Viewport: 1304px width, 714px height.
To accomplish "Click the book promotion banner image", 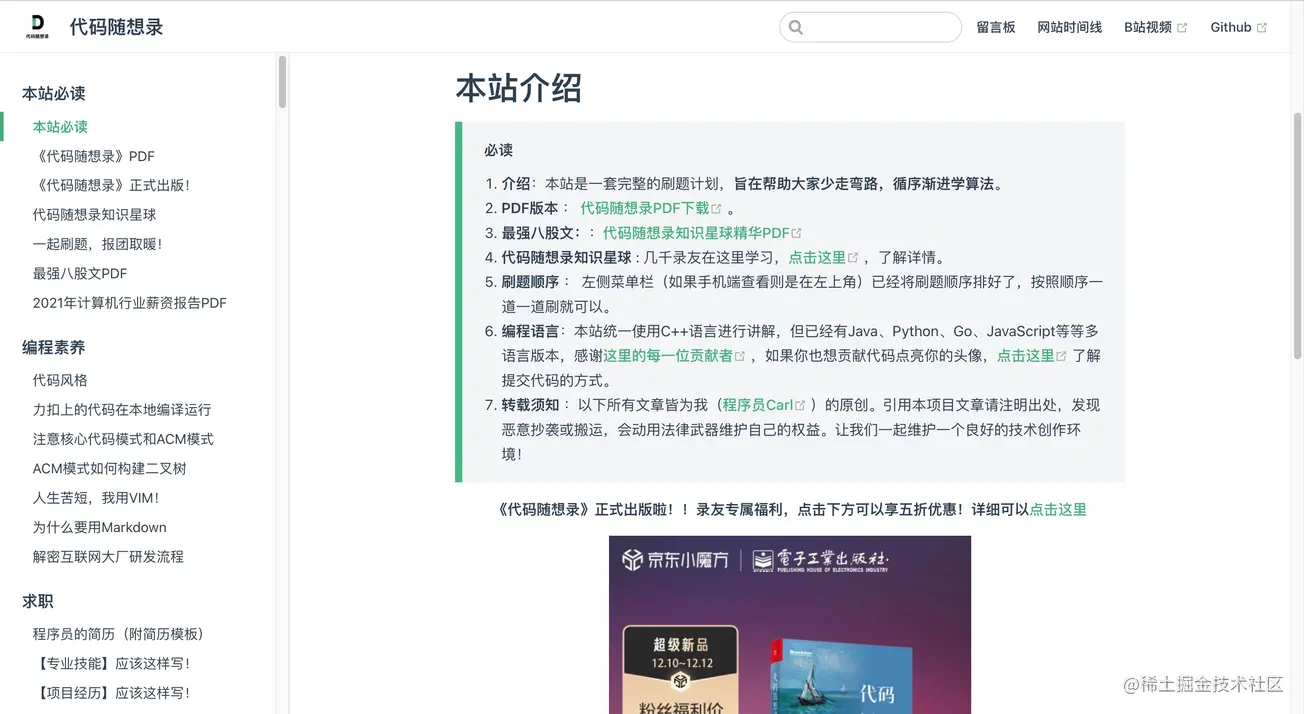I will coord(790,625).
